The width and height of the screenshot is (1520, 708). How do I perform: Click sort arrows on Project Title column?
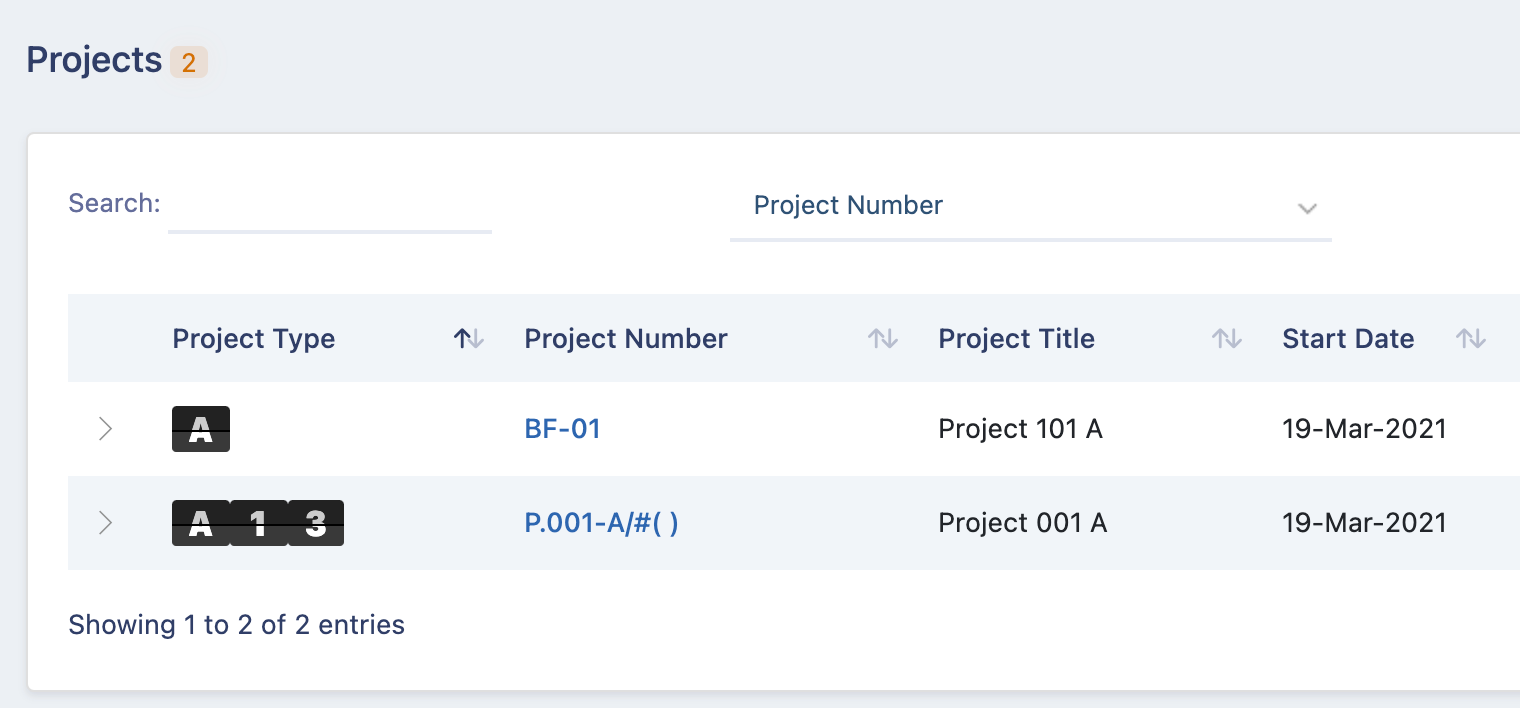(x=1226, y=339)
